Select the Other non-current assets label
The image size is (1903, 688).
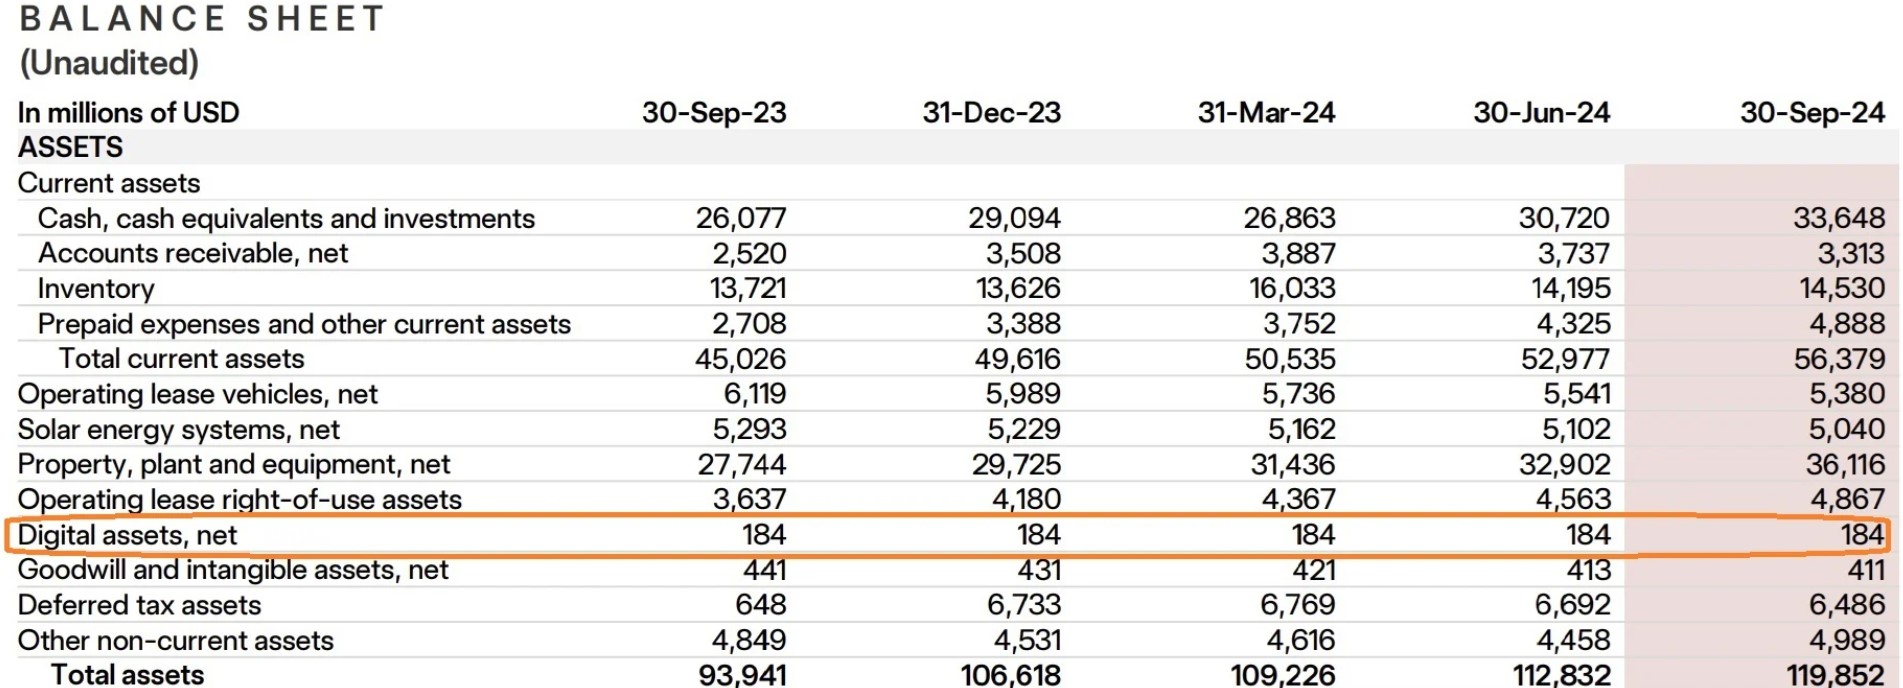176,640
